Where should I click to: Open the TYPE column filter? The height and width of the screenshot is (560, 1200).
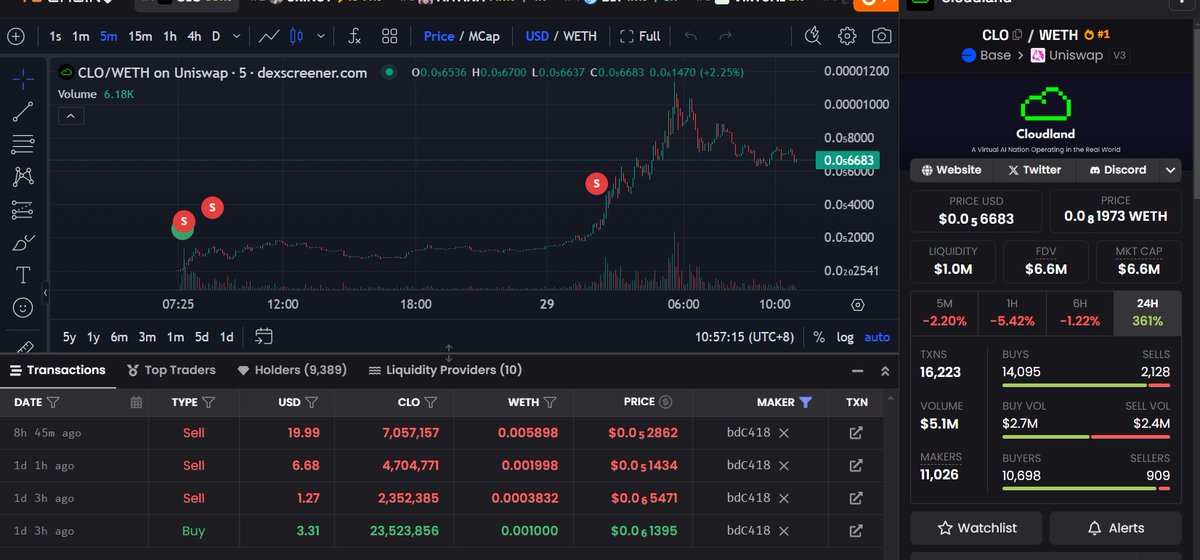(x=209, y=402)
